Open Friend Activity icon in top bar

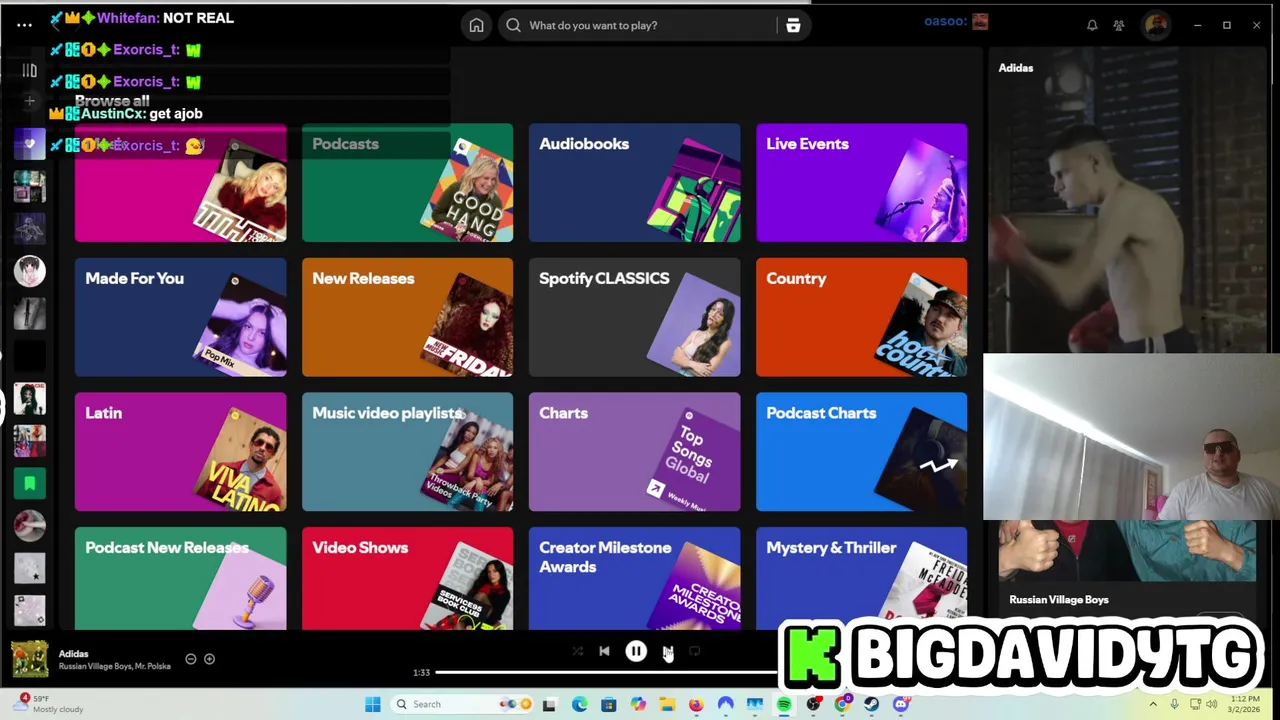click(x=1119, y=25)
